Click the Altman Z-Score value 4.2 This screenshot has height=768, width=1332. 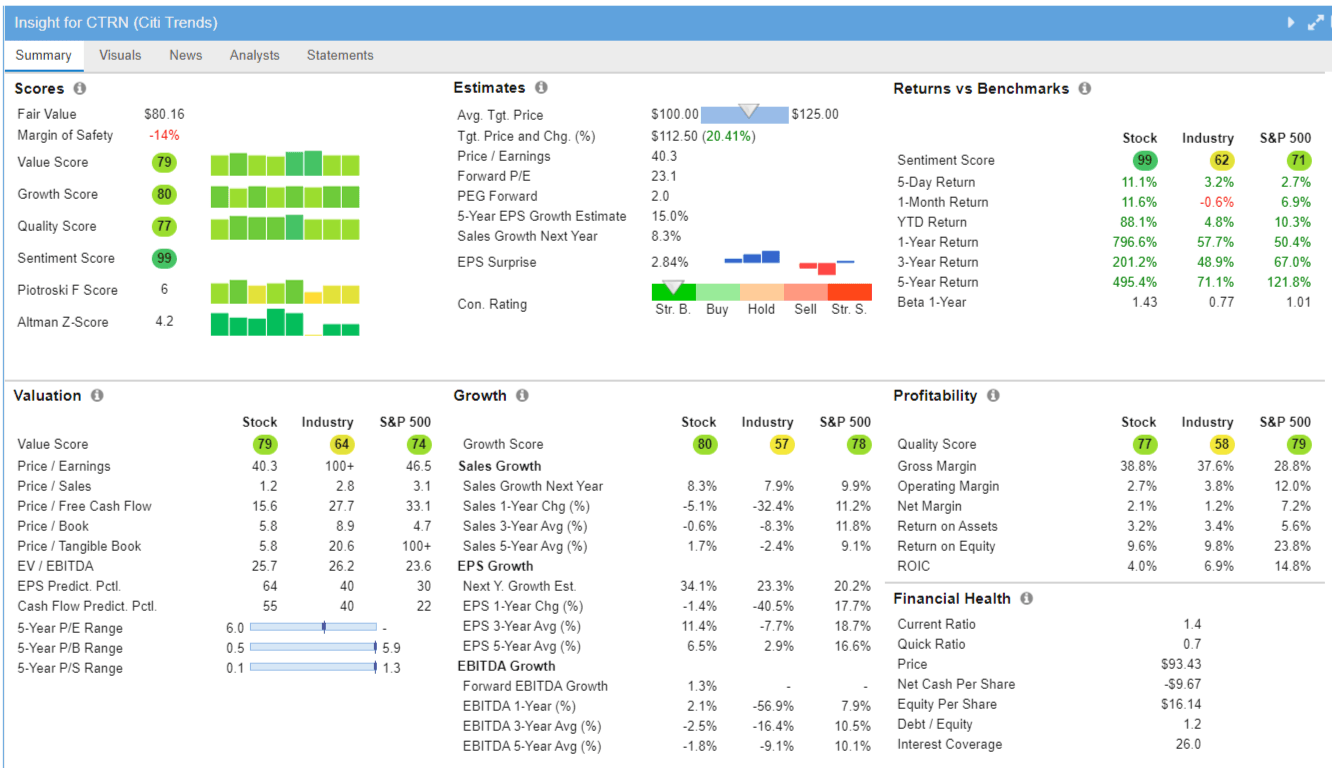pyautogui.click(x=164, y=322)
